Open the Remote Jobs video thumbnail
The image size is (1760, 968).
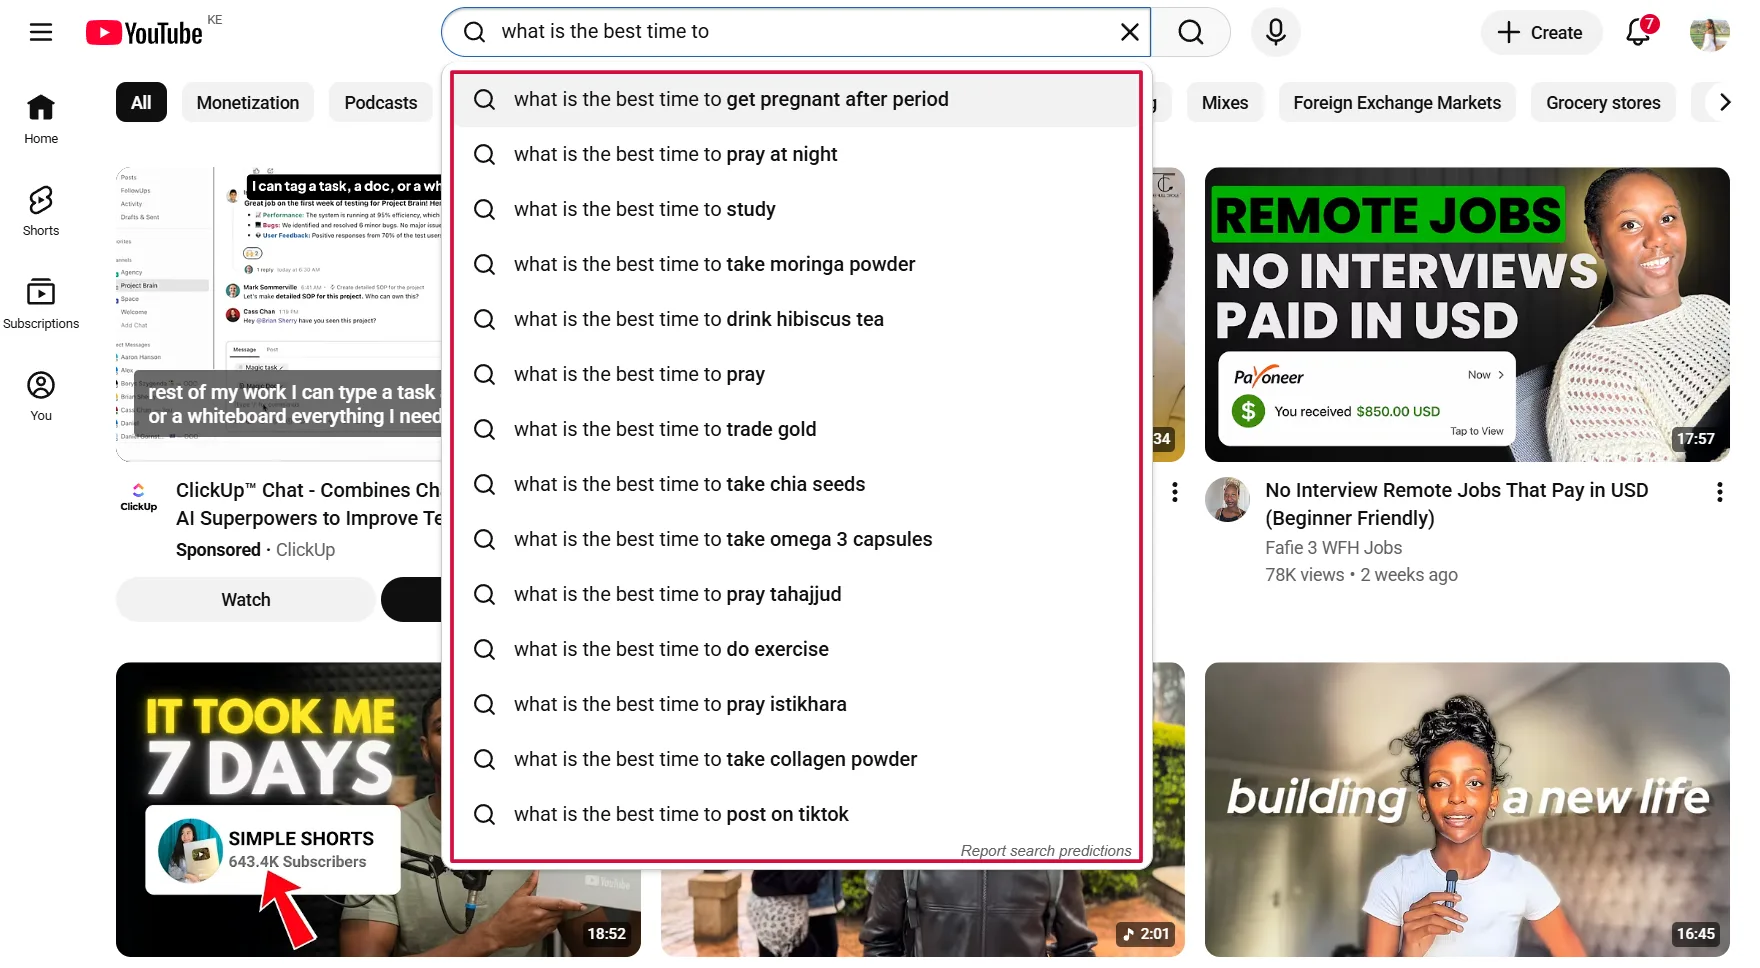pos(1467,314)
